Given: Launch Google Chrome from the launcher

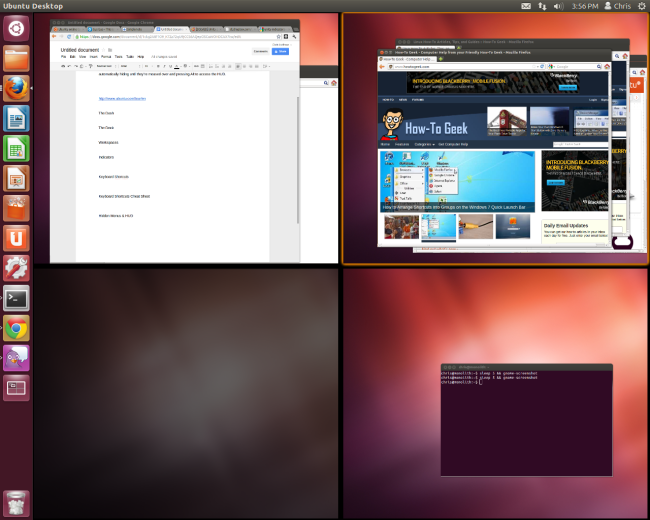Looking at the screenshot, I should [16, 328].
